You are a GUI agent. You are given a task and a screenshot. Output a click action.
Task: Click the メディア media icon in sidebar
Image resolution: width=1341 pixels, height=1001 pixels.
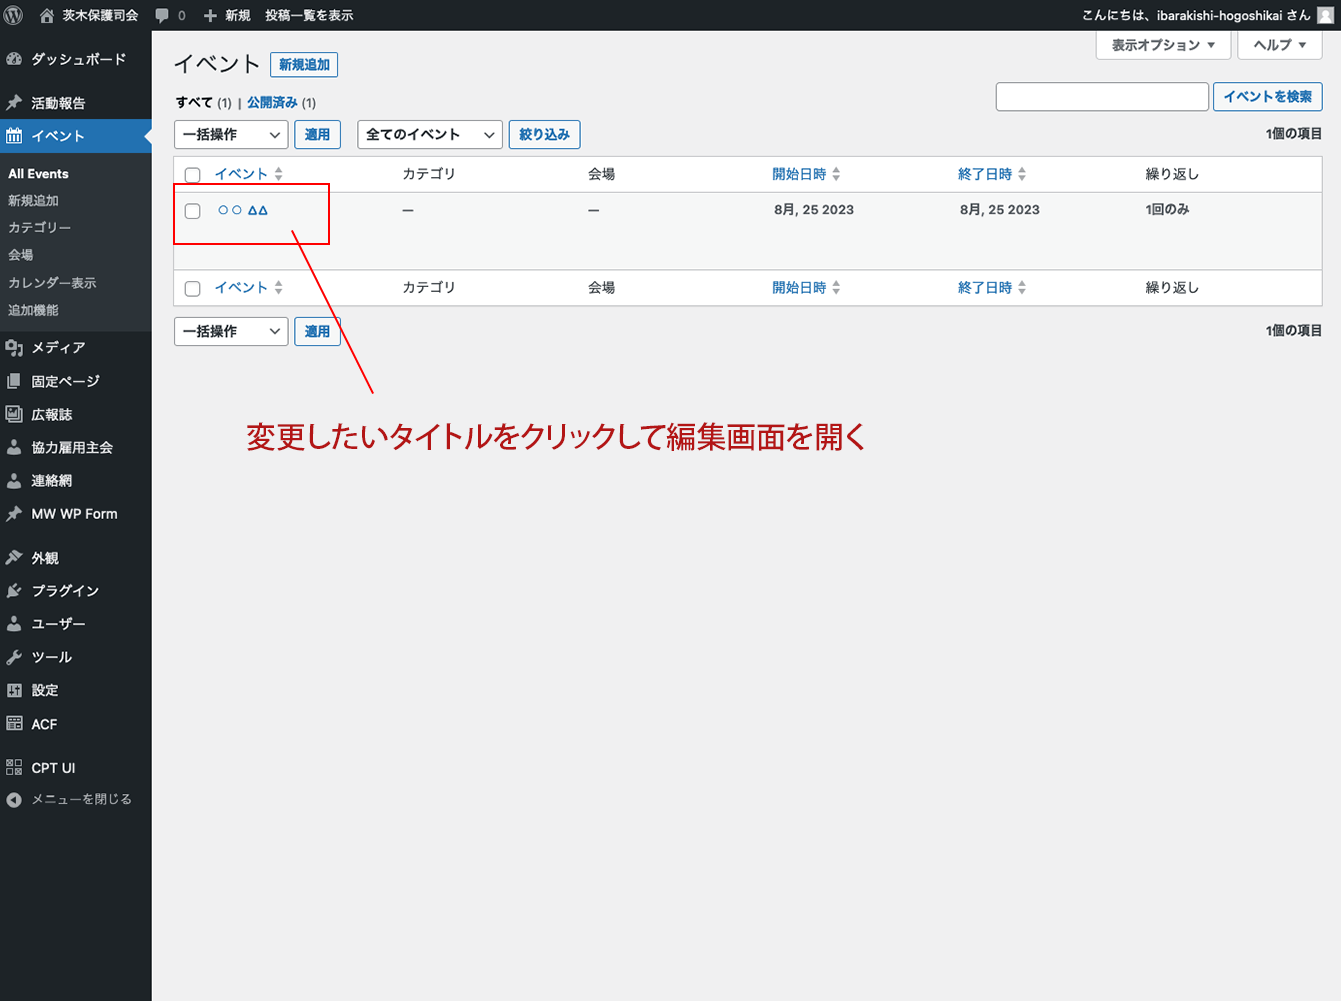(14, 348)
